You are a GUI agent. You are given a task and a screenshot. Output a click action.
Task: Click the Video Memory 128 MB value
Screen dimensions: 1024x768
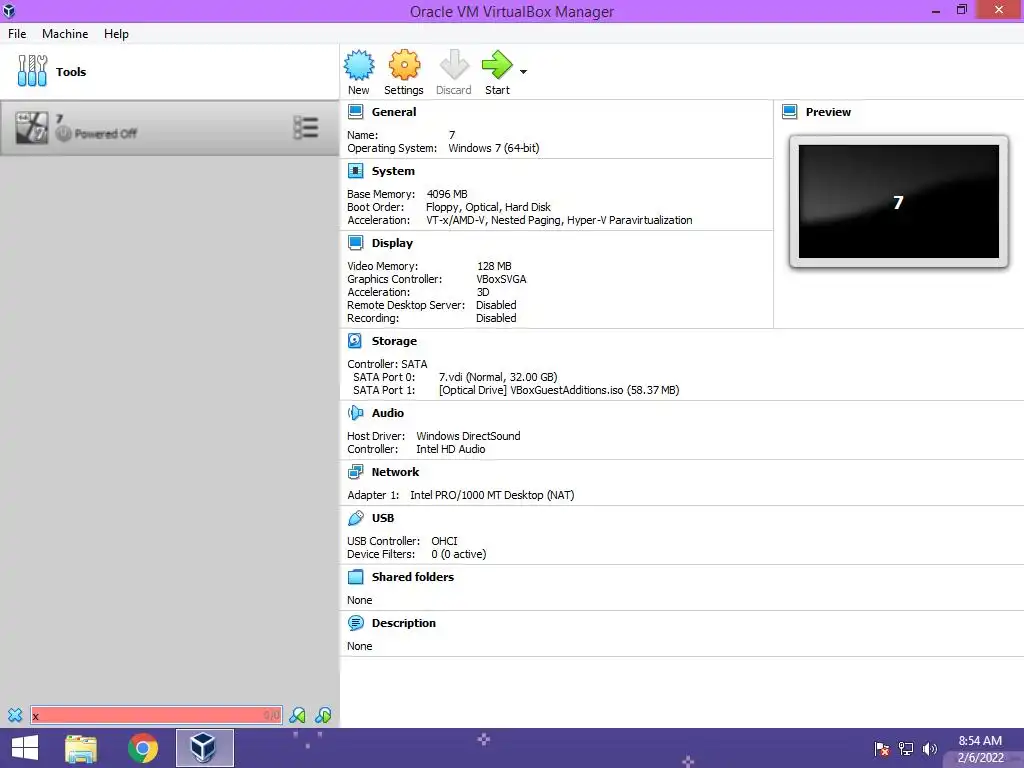point(494,266)
